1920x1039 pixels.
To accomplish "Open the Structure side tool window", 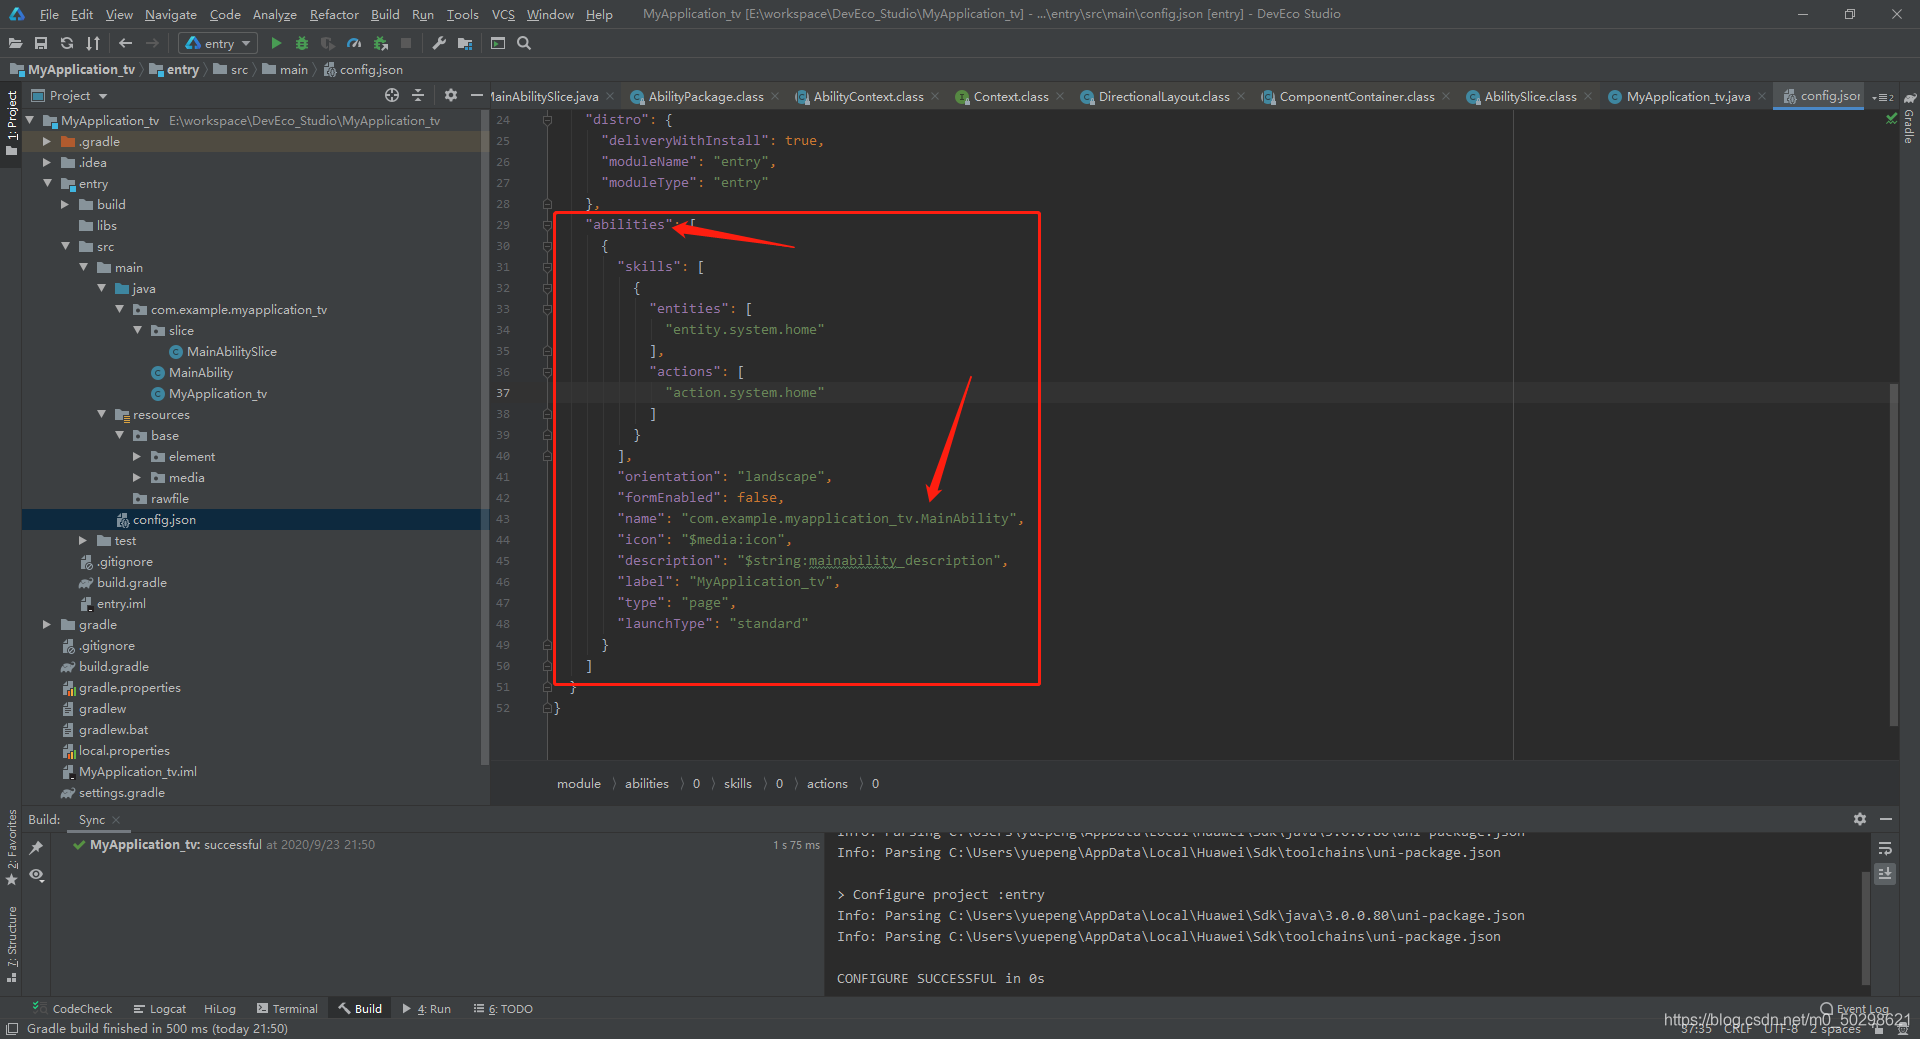I will click(x=11, y=943).
